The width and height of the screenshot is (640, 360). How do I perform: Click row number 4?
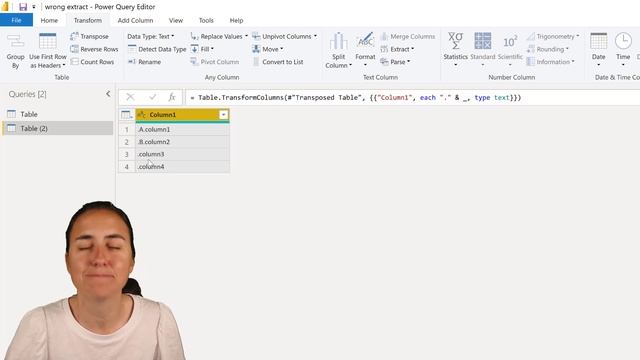(127, 167)
